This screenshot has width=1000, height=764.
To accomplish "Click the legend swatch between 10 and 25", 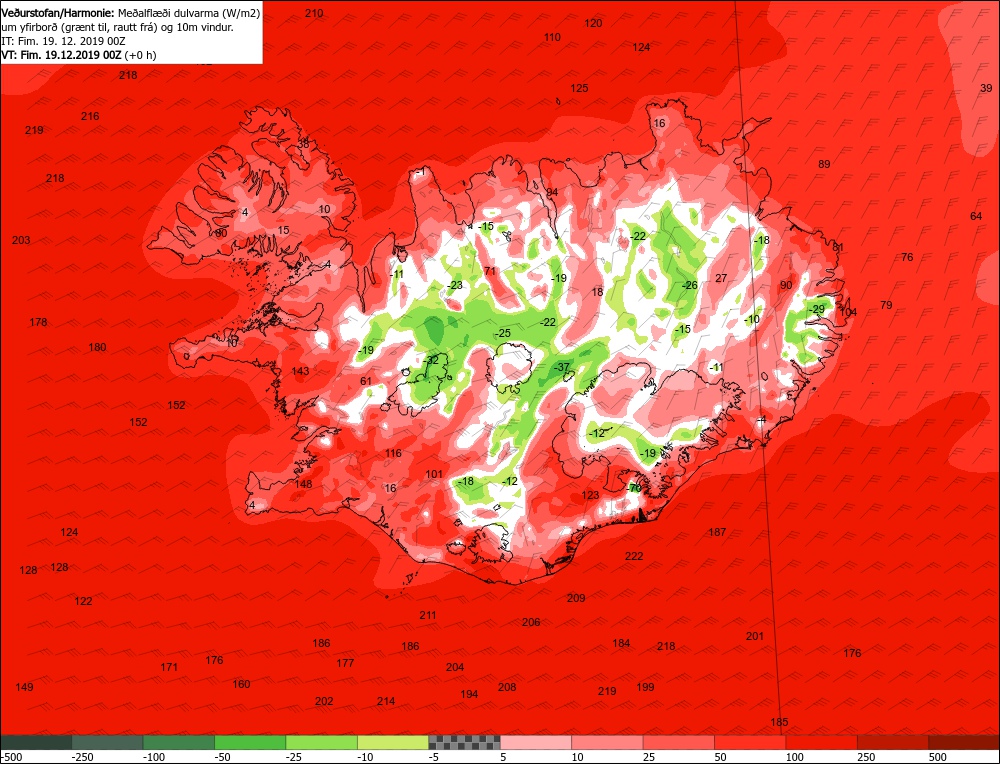I will 608,742.
